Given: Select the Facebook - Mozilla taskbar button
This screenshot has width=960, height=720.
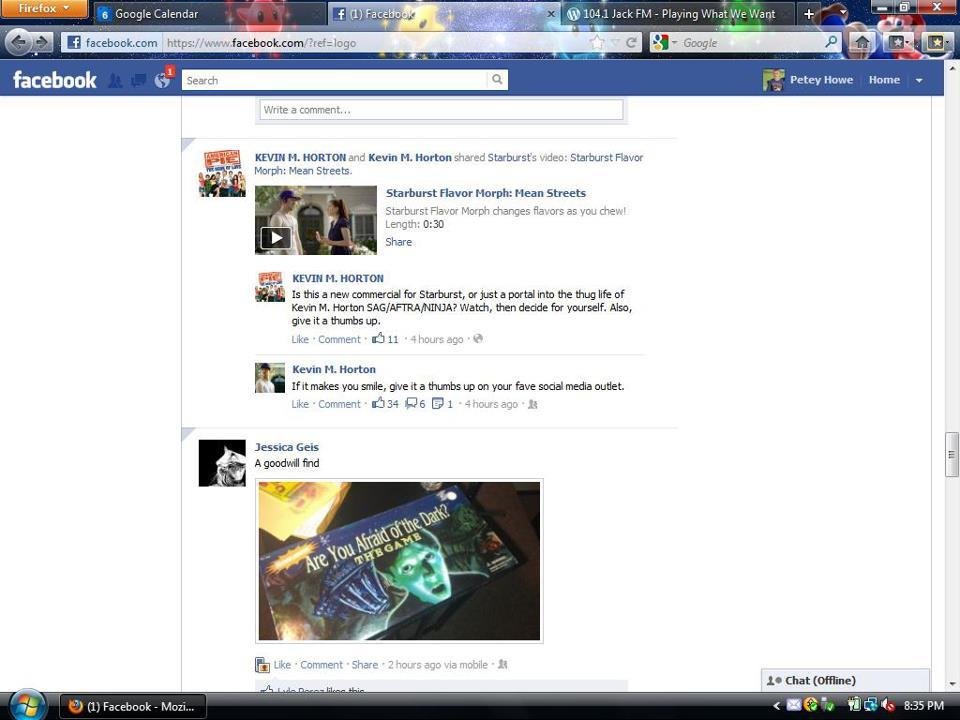Looking at the screenshot, I should (133, 706).
